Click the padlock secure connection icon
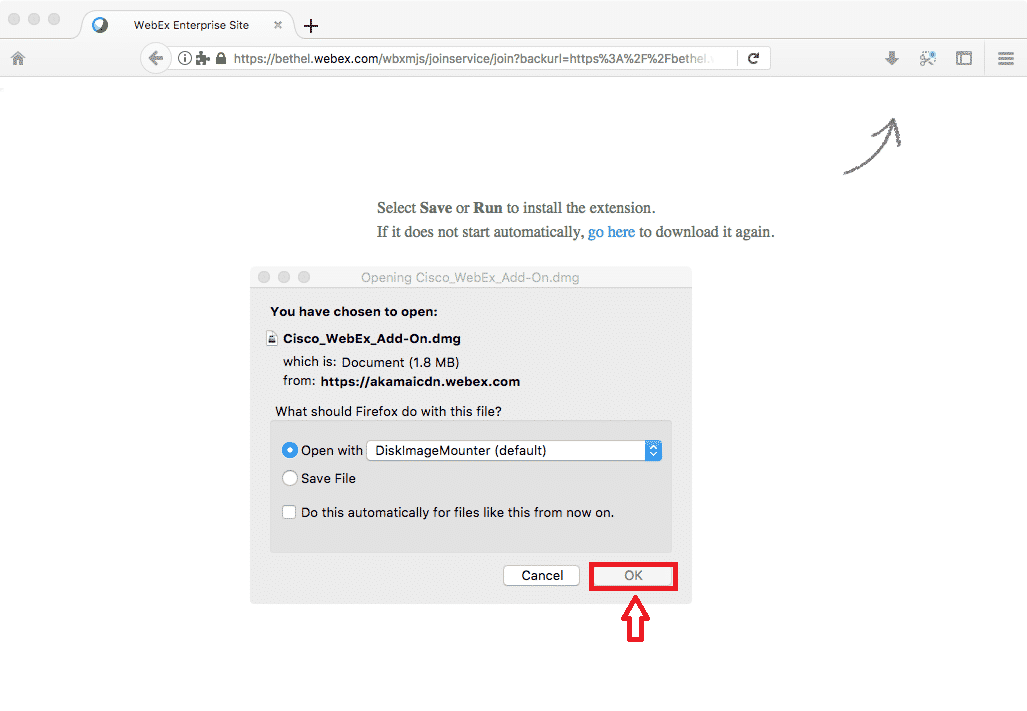The image size is (1027, 711). pos(221,58)
